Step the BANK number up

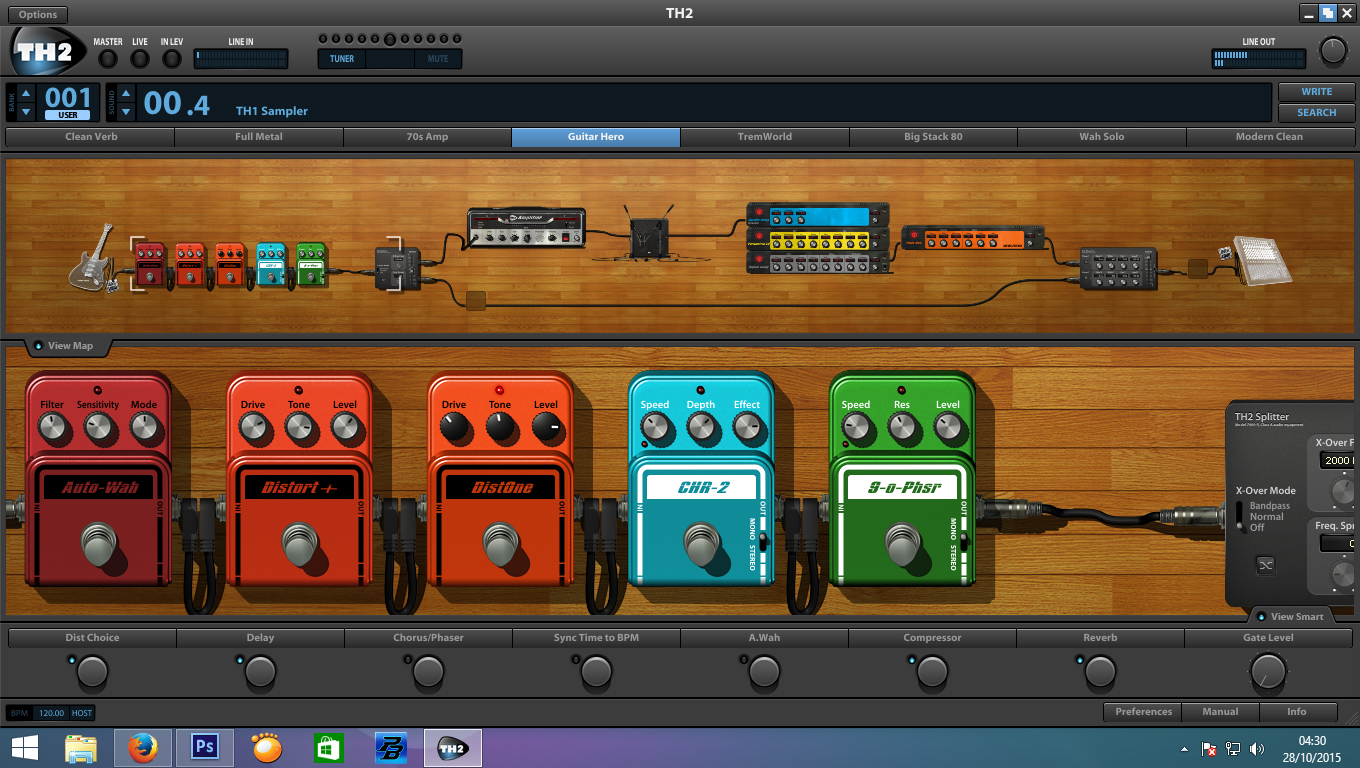[27, 93]
